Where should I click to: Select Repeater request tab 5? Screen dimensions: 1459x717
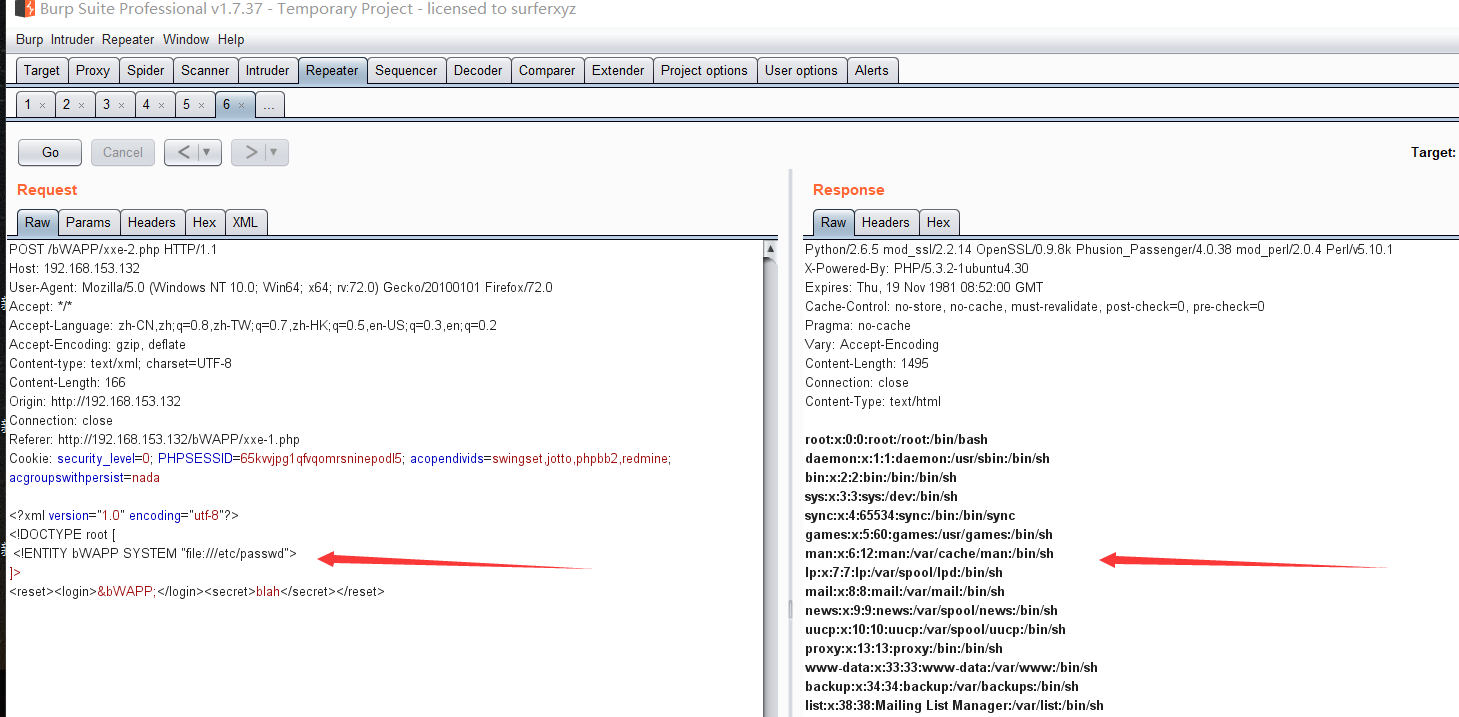point(186,104)
